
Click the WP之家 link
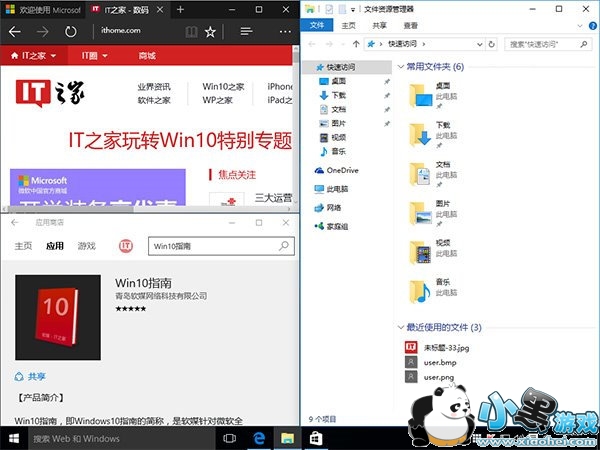217,100
